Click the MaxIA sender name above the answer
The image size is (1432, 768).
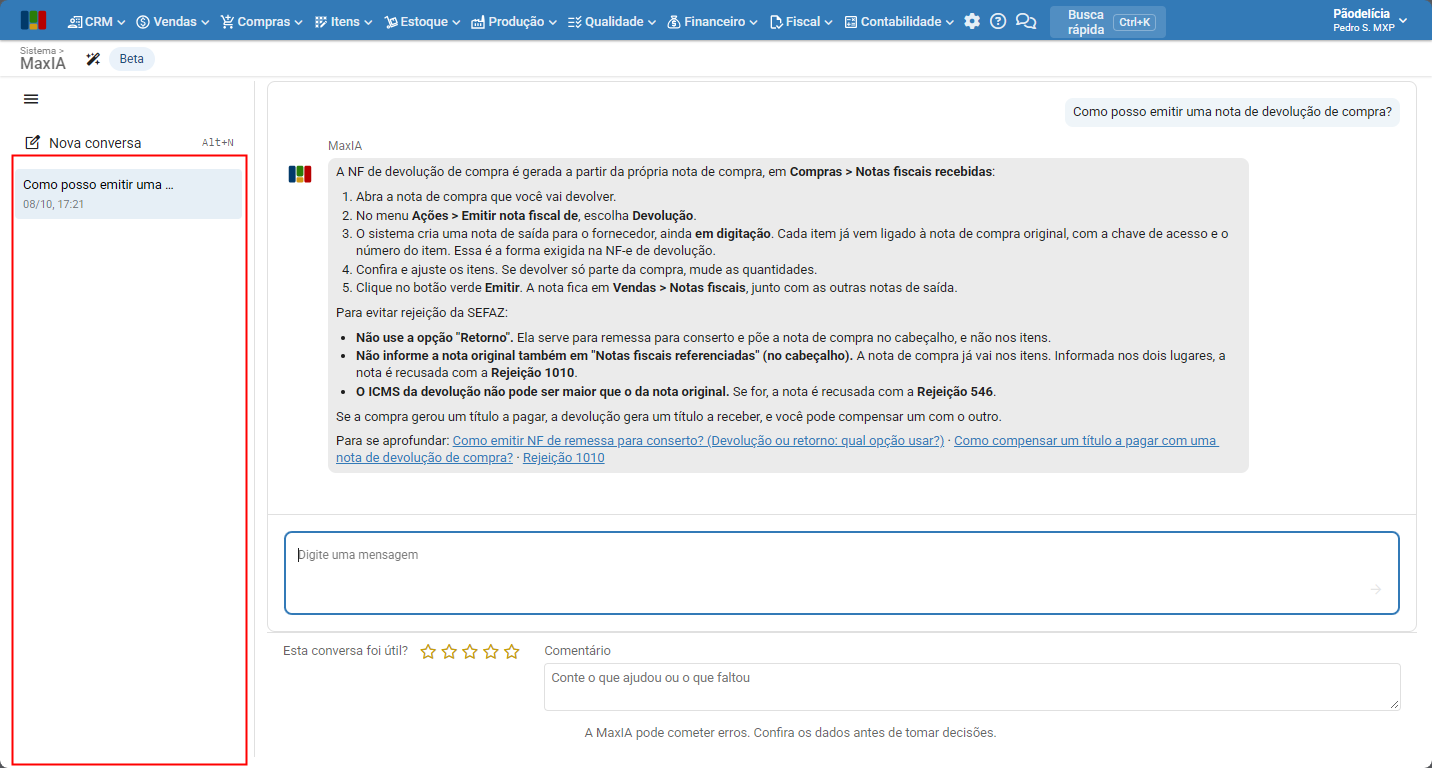[x=345, y=146]
